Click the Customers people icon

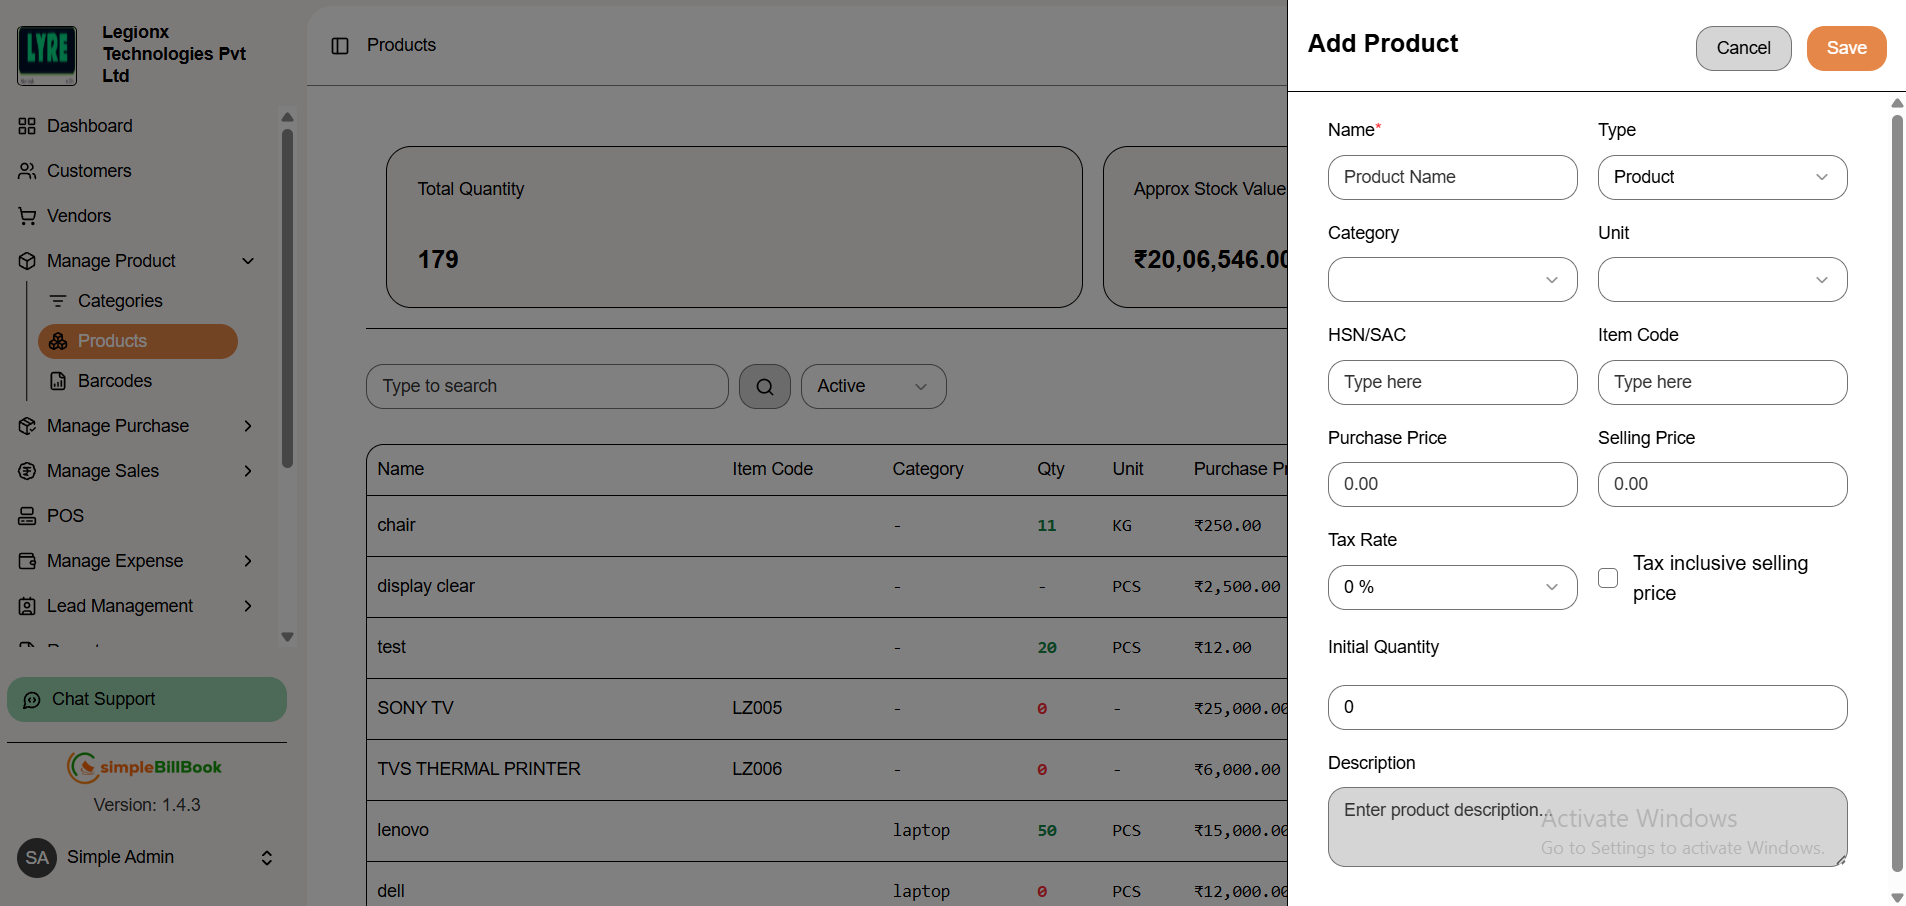[27, 171]
